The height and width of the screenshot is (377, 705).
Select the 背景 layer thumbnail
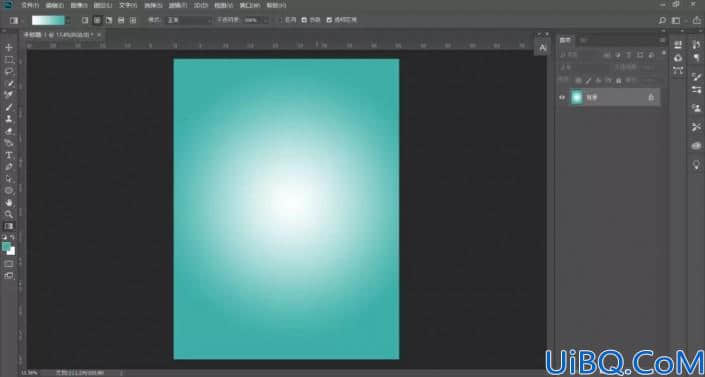[x=576, y=97]
